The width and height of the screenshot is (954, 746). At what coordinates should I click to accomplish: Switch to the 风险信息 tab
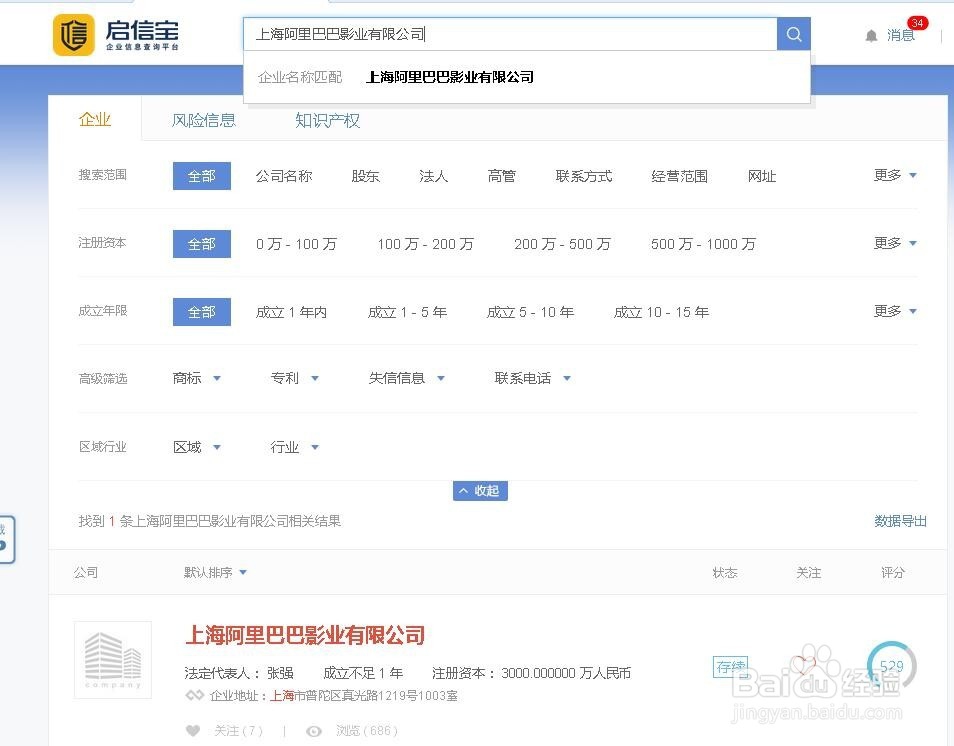click(x=204, y=119)
